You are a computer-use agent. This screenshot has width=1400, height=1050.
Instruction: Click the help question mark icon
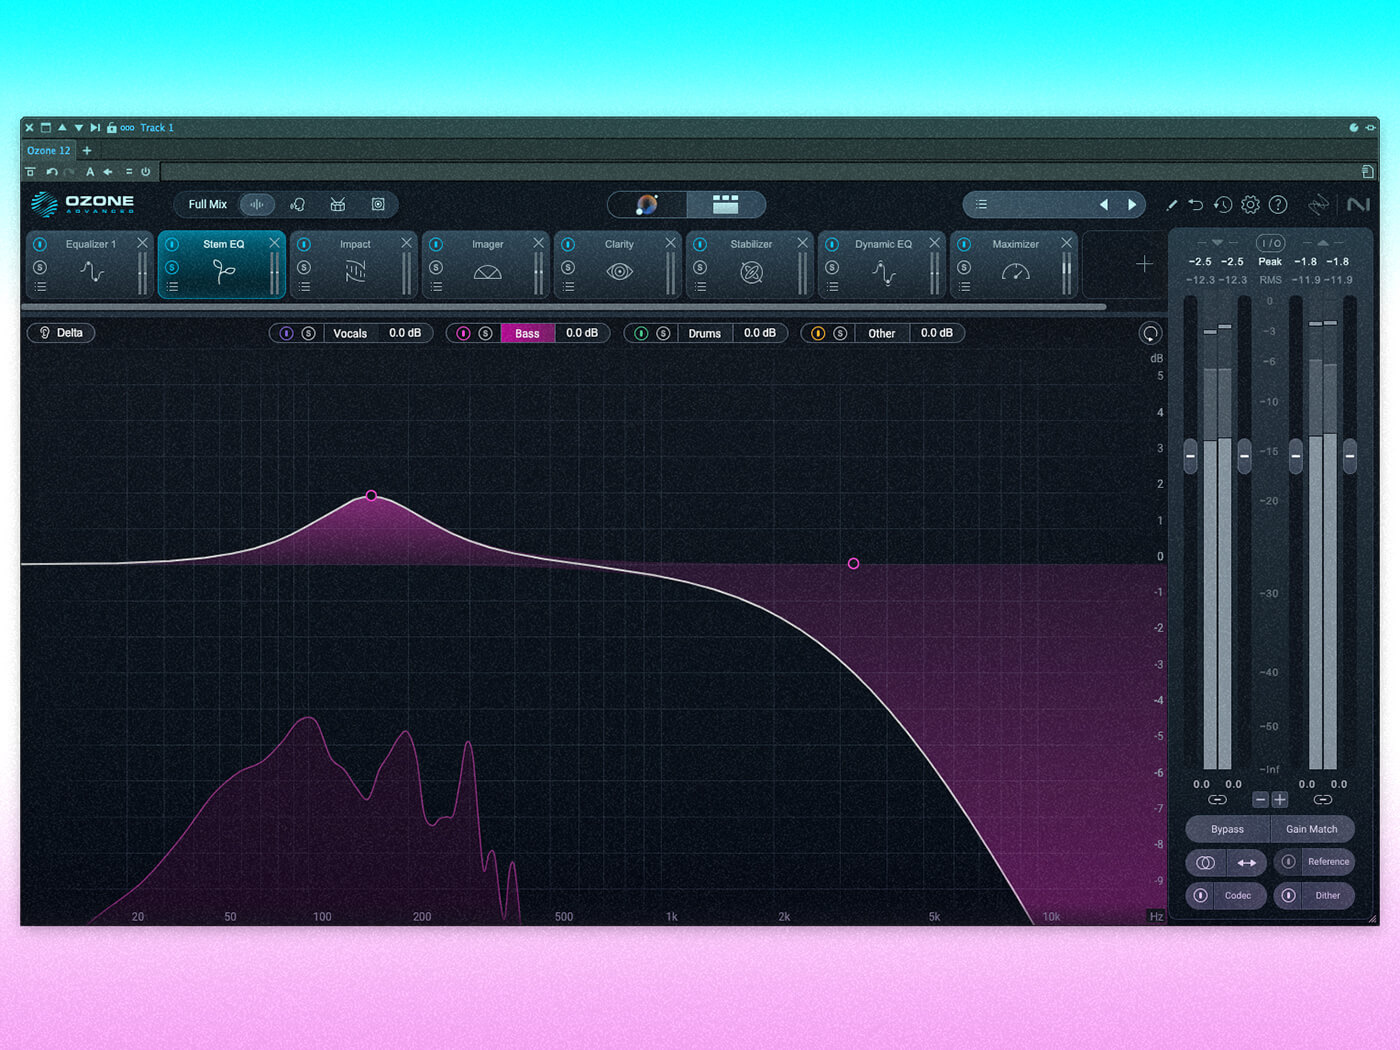point(1278,205)
